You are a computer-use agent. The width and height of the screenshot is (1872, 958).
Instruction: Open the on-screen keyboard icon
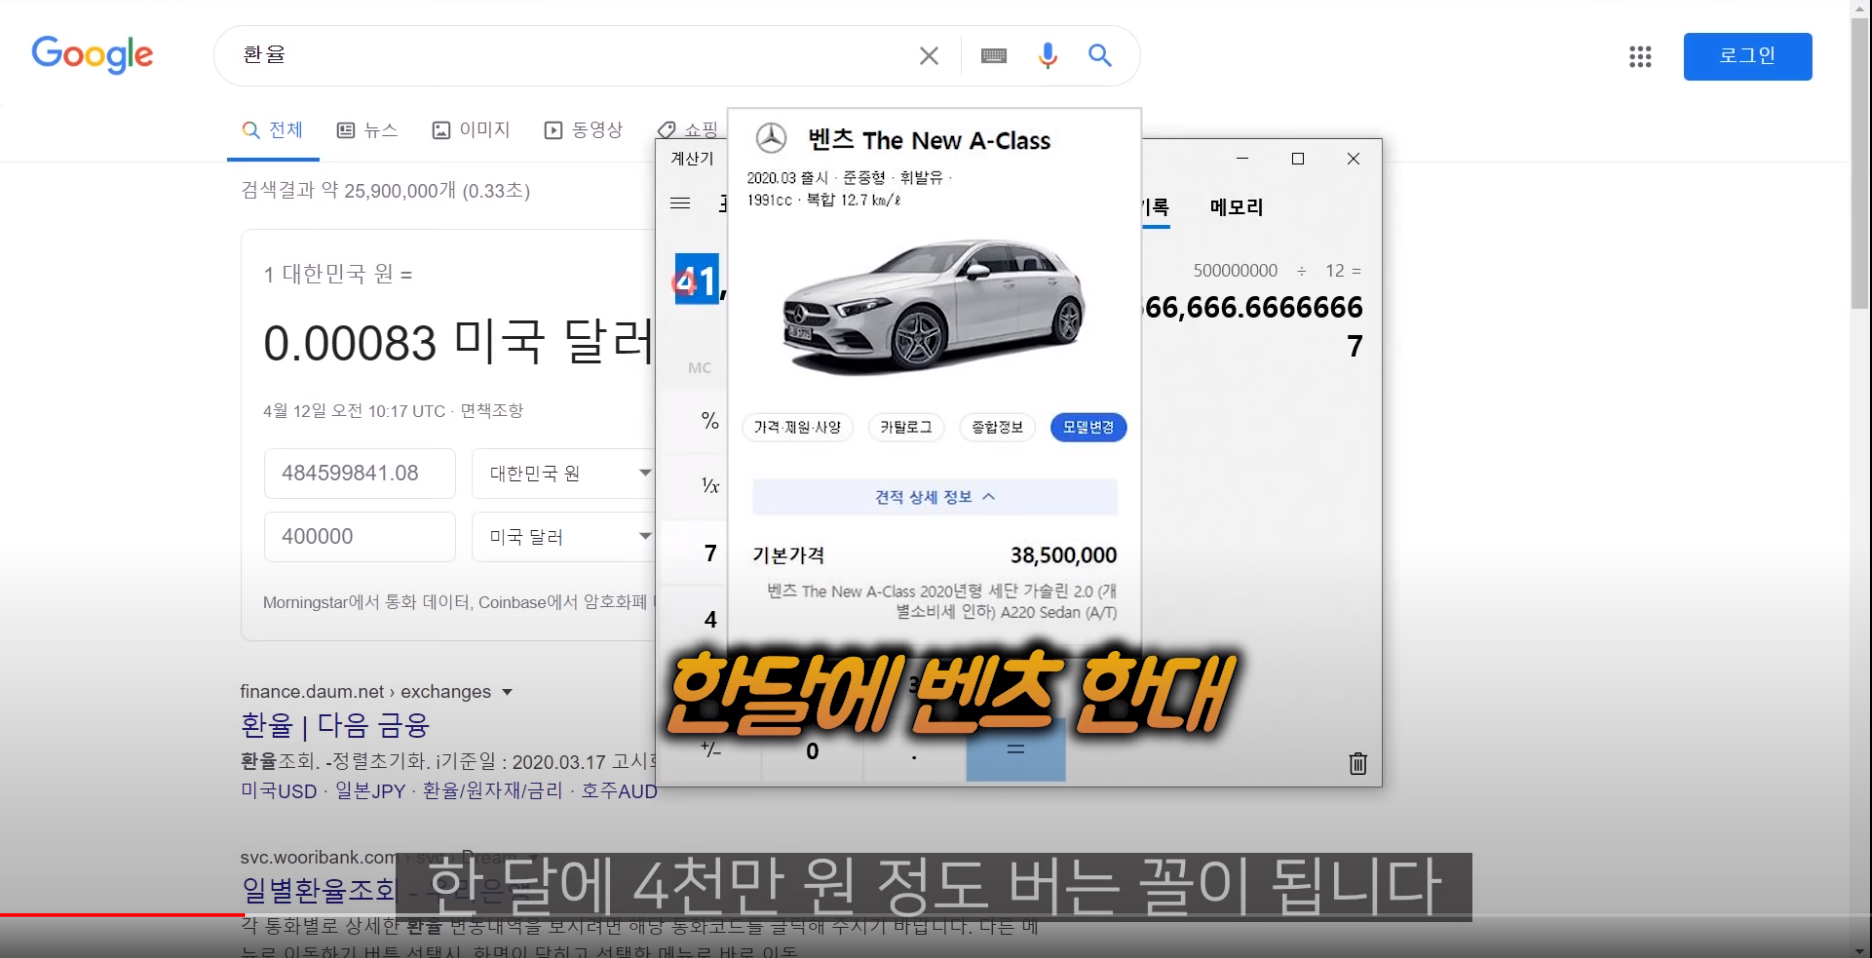993,56
